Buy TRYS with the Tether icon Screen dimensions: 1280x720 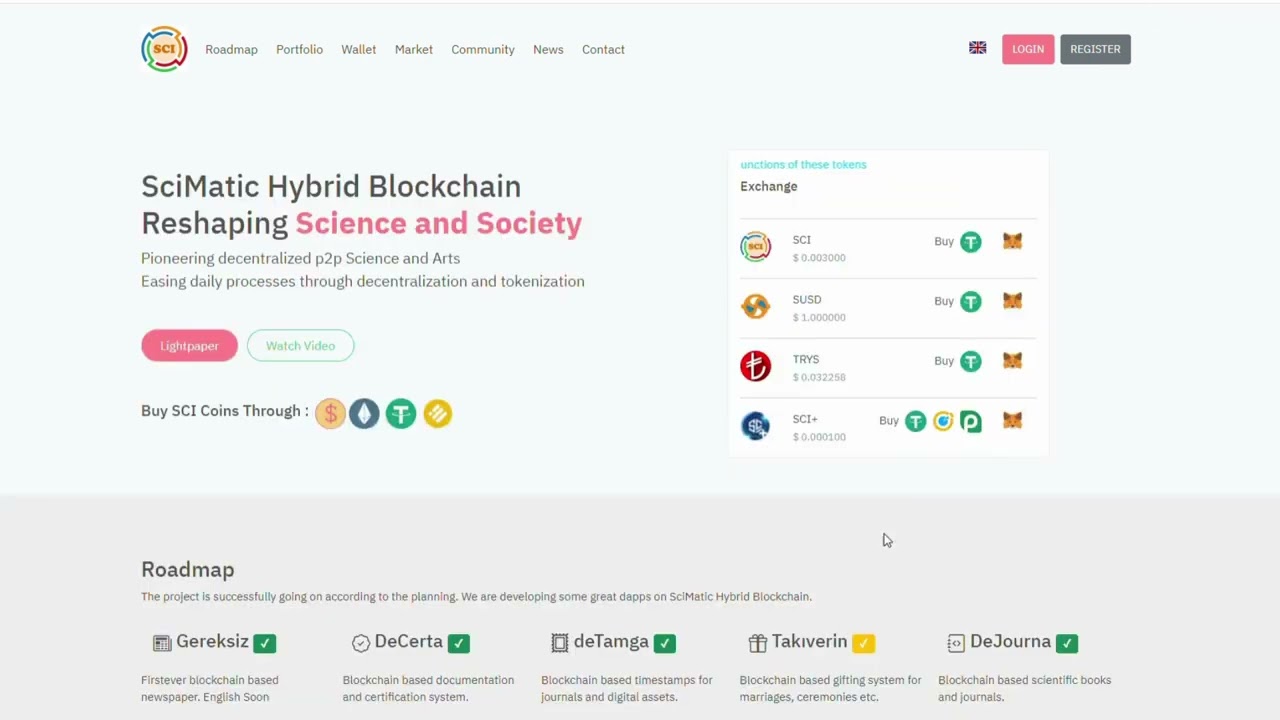[971, 361]
